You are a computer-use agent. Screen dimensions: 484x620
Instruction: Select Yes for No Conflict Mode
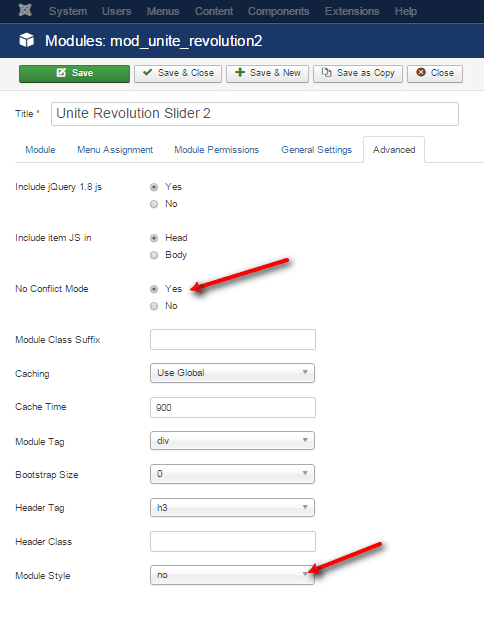pyautogui.click(x=154, y=289)
